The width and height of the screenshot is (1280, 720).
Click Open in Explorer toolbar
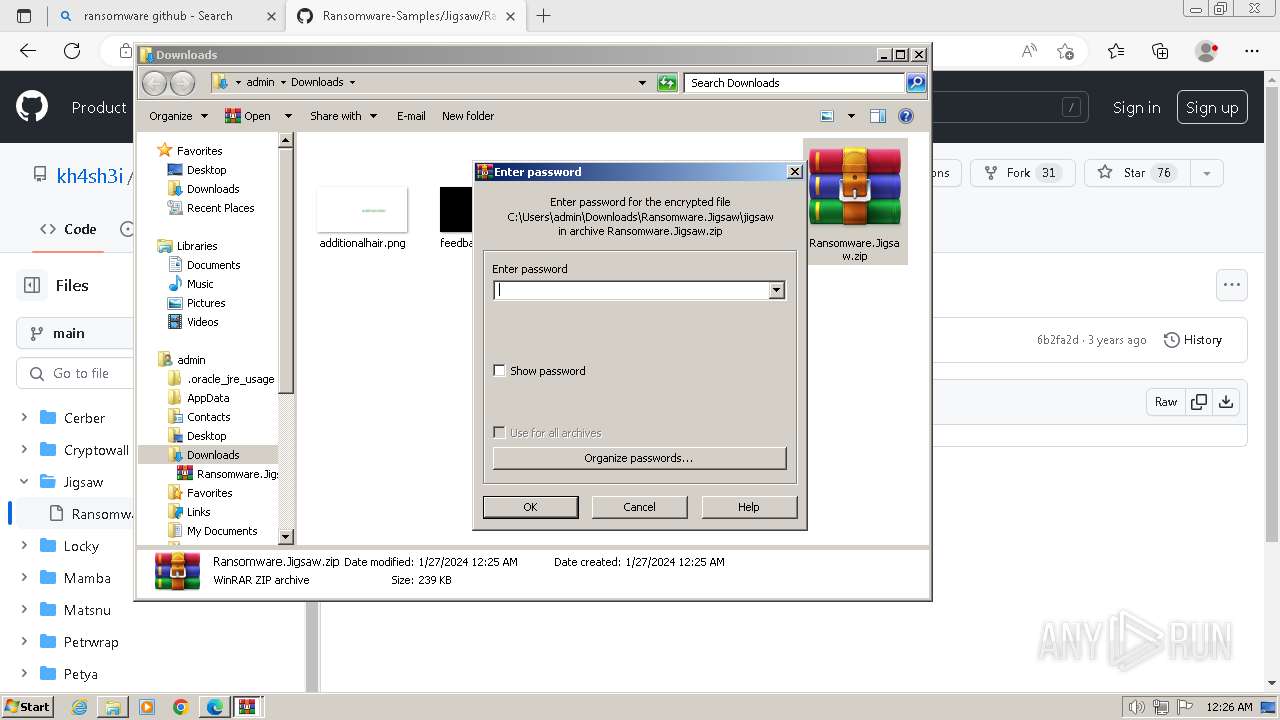pyautogui.click(x=248, y=116)
